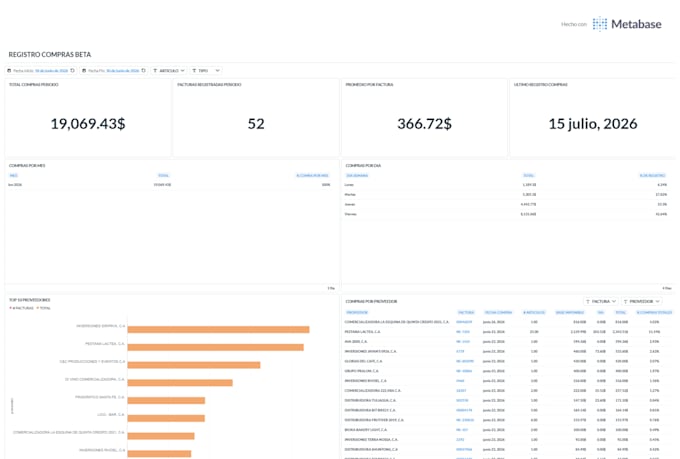
Task: Reset the Fecha Inicio filter
Action: point(72,70)
